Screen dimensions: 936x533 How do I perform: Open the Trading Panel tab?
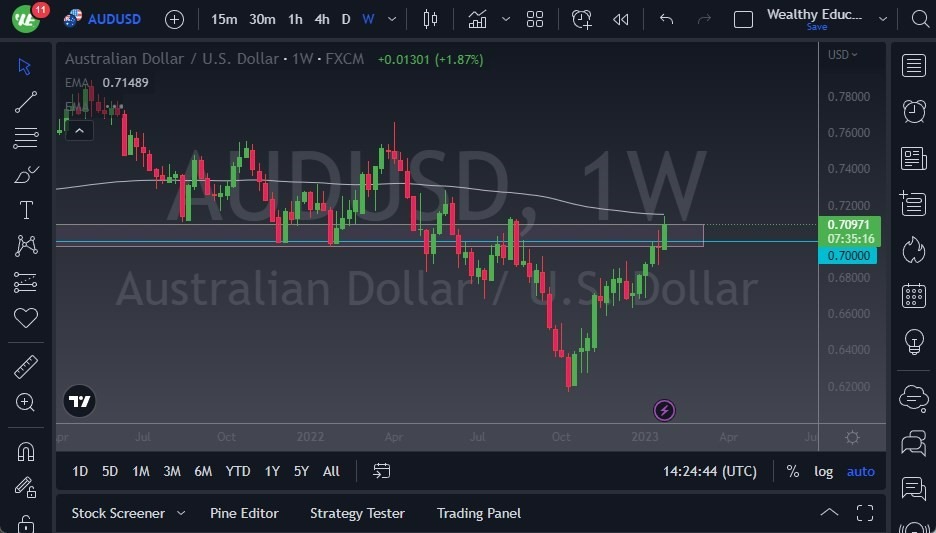(479, 513)
